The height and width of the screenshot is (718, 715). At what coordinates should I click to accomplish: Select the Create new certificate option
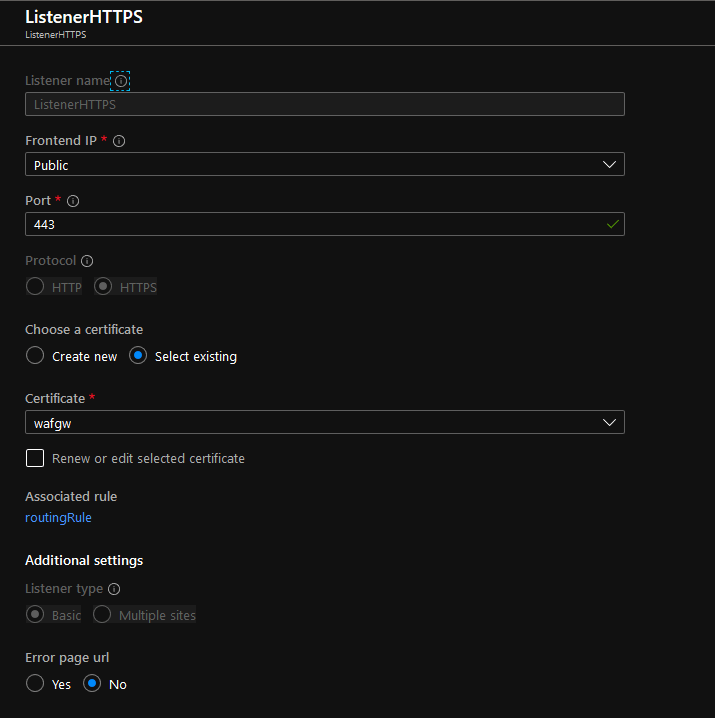point(35,356)
